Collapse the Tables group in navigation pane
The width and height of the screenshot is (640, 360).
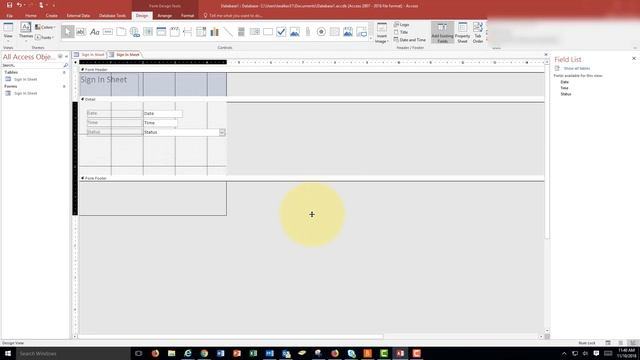(x=64, y=72)
